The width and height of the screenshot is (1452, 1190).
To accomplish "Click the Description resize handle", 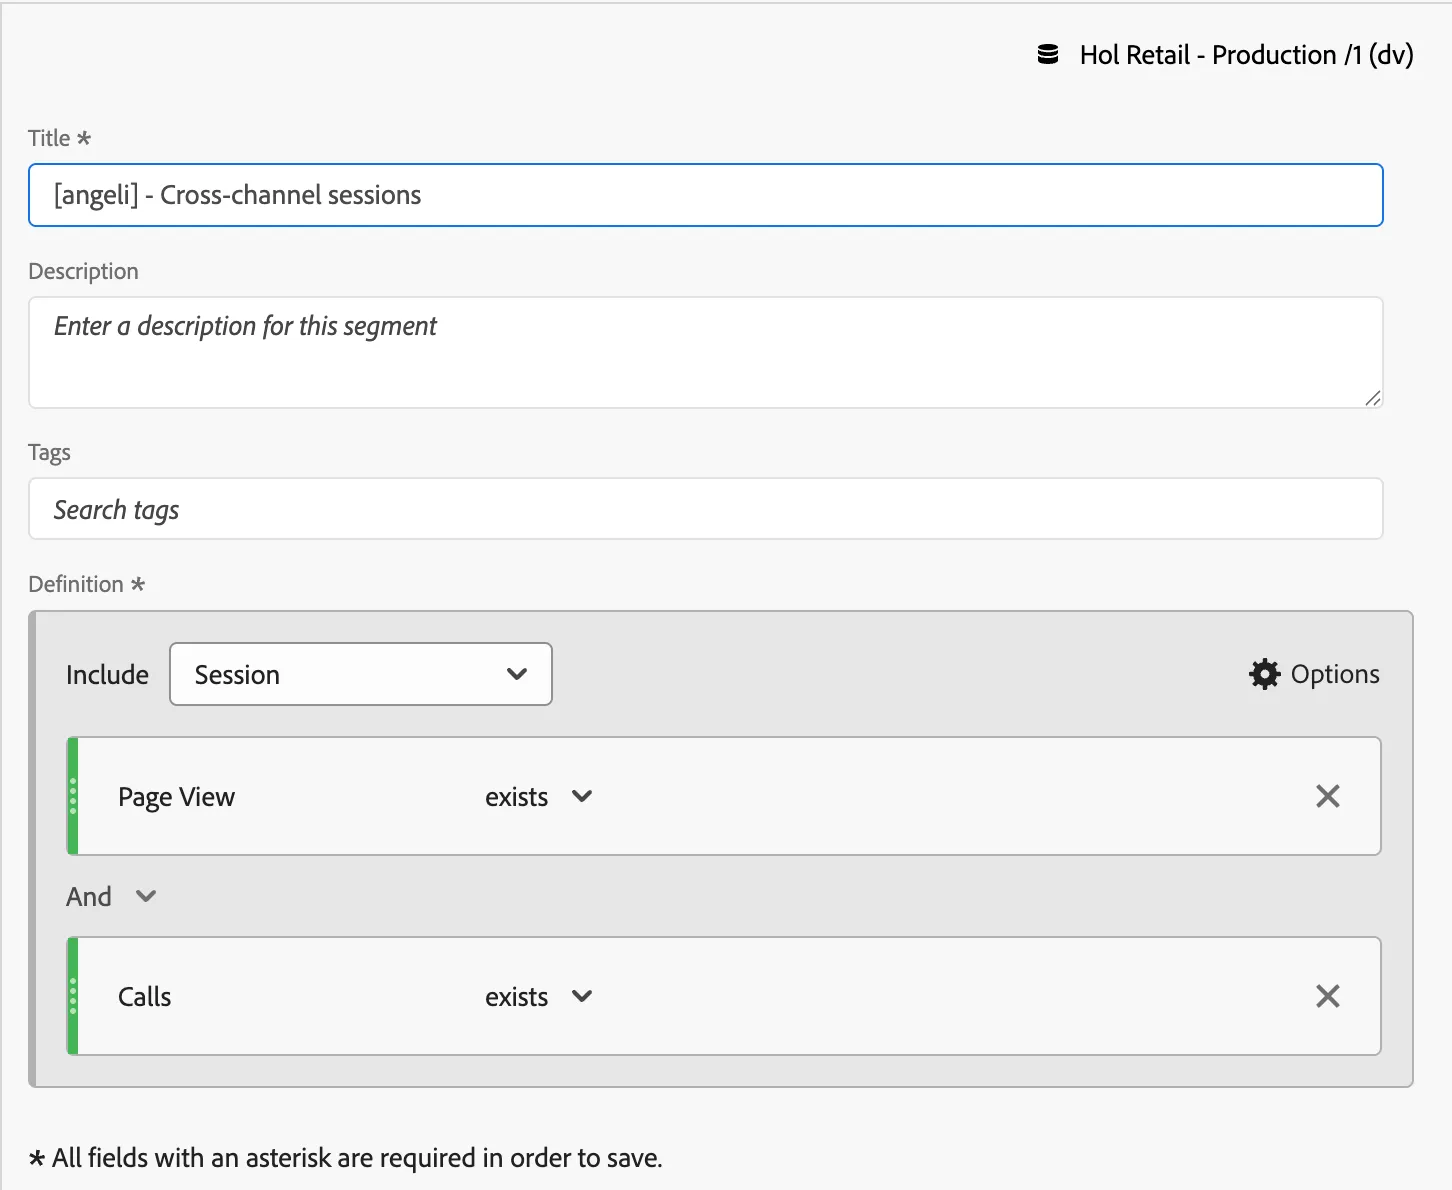I will point(1373,398).
